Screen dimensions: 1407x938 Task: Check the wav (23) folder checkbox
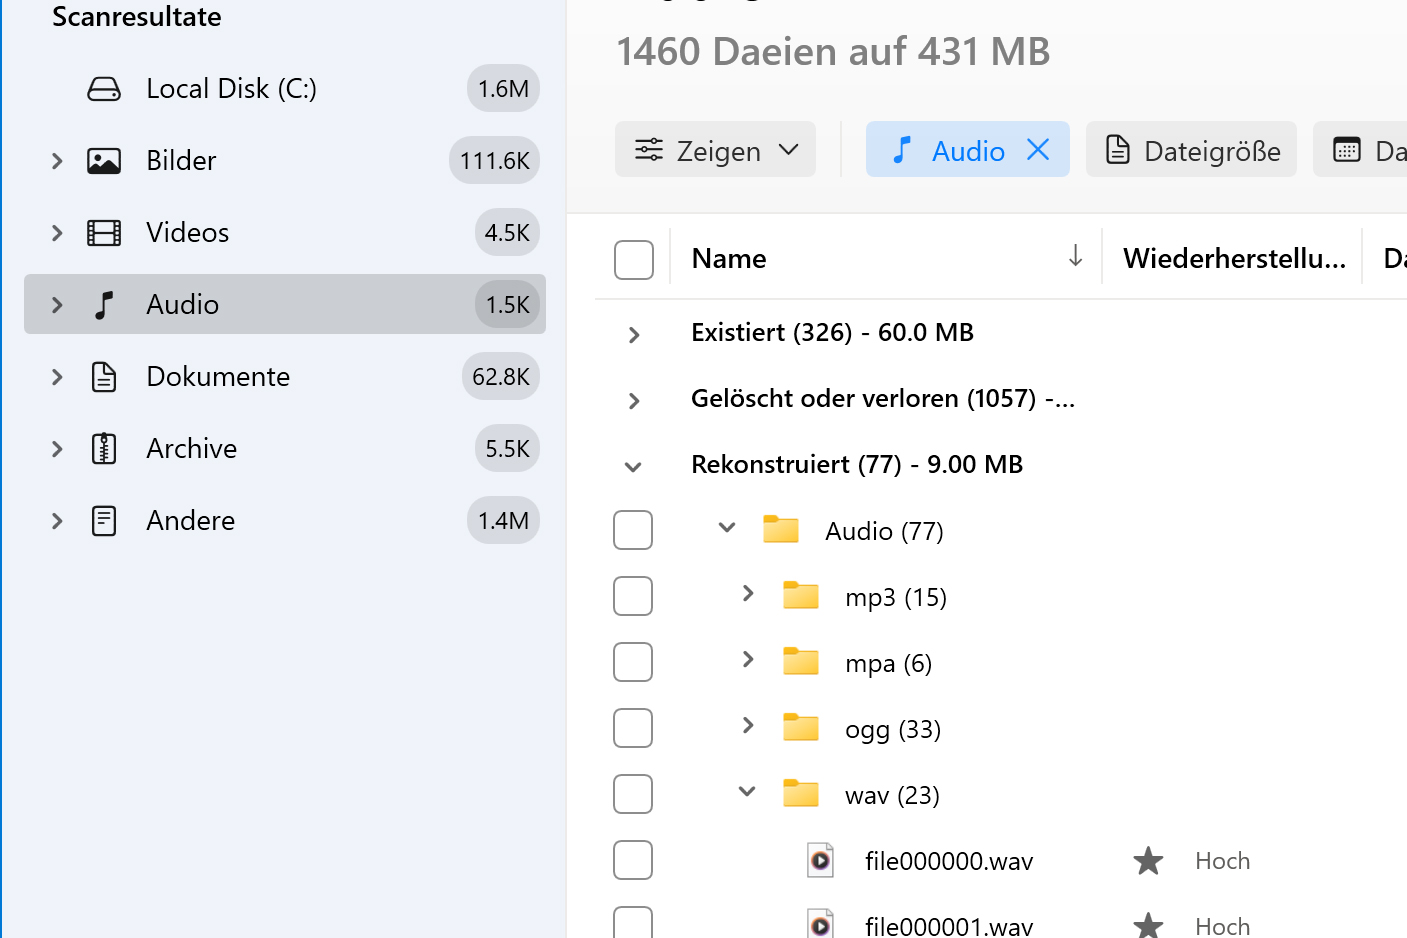coord(633,794)
